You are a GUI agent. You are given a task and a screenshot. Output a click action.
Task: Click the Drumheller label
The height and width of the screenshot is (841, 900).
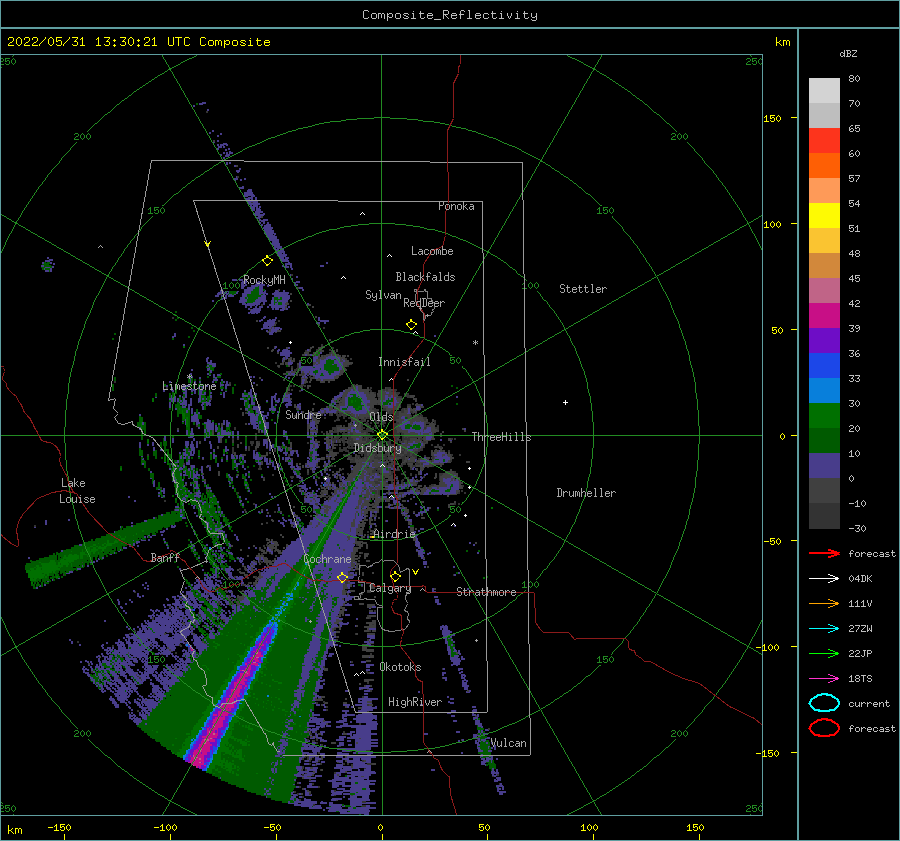point(586,493)
